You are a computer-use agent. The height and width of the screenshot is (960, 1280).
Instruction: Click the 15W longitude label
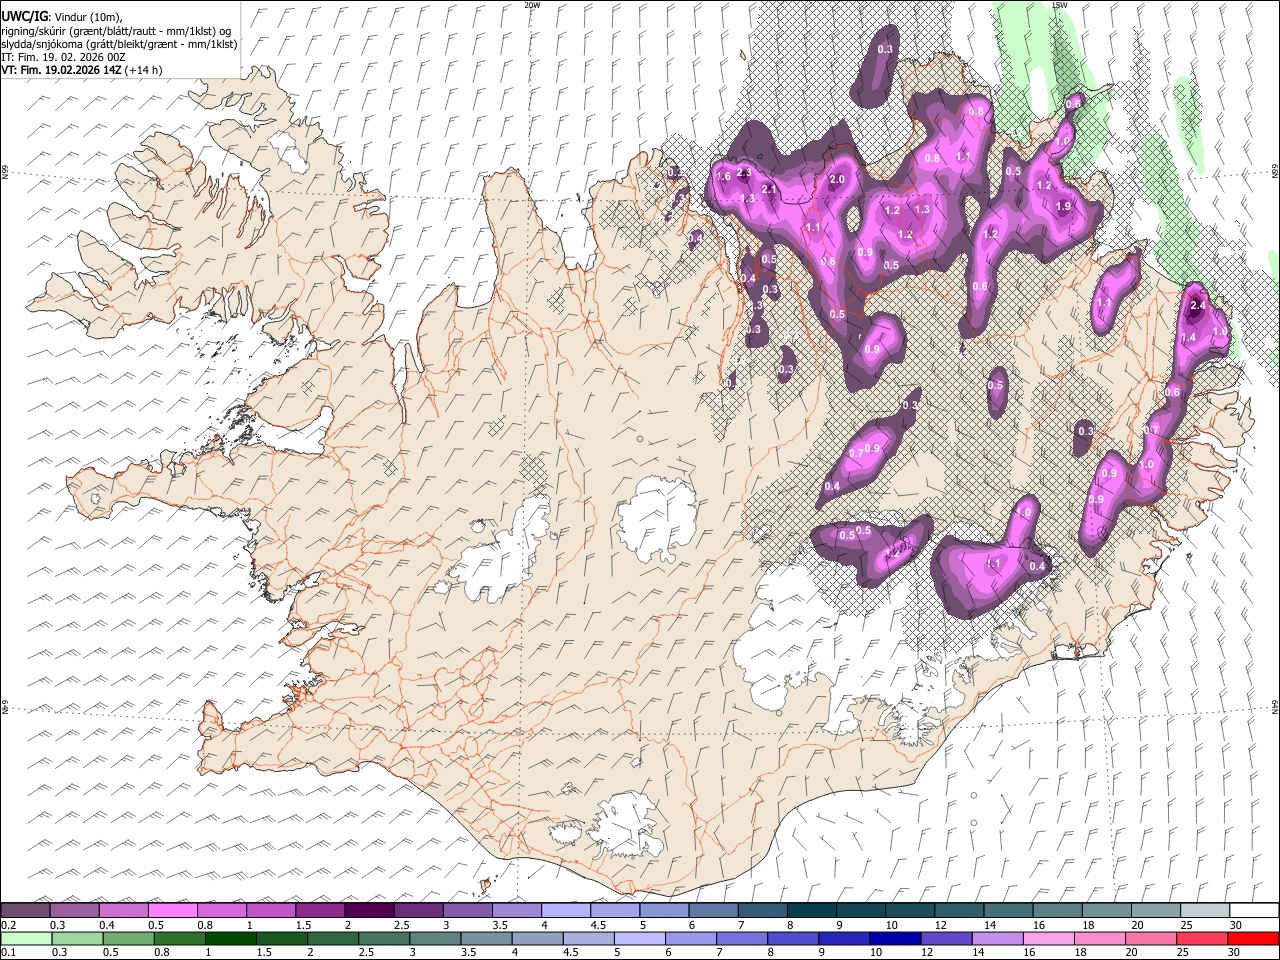tap(1059, 5)
